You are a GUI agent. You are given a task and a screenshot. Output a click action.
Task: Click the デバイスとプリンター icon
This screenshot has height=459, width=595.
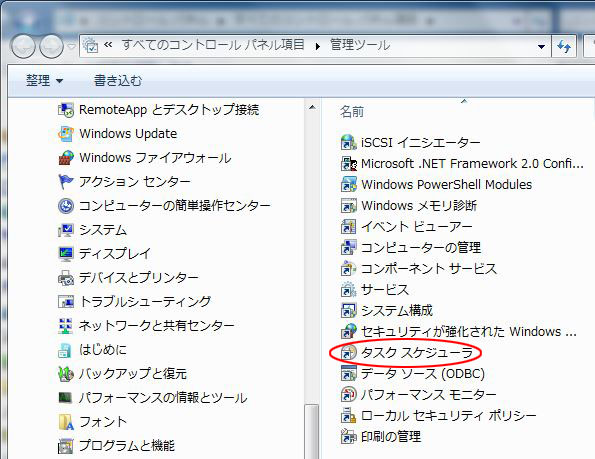[66, 278]
